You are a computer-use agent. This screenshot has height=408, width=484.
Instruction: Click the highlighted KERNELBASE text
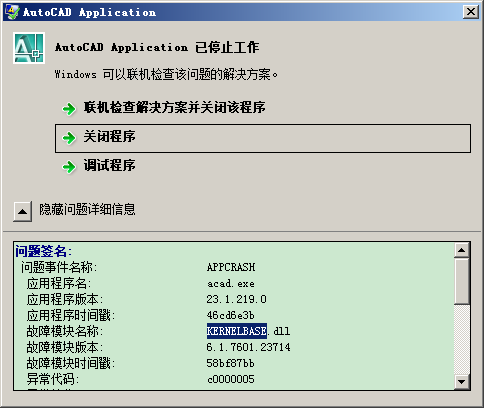click(237, 331)
